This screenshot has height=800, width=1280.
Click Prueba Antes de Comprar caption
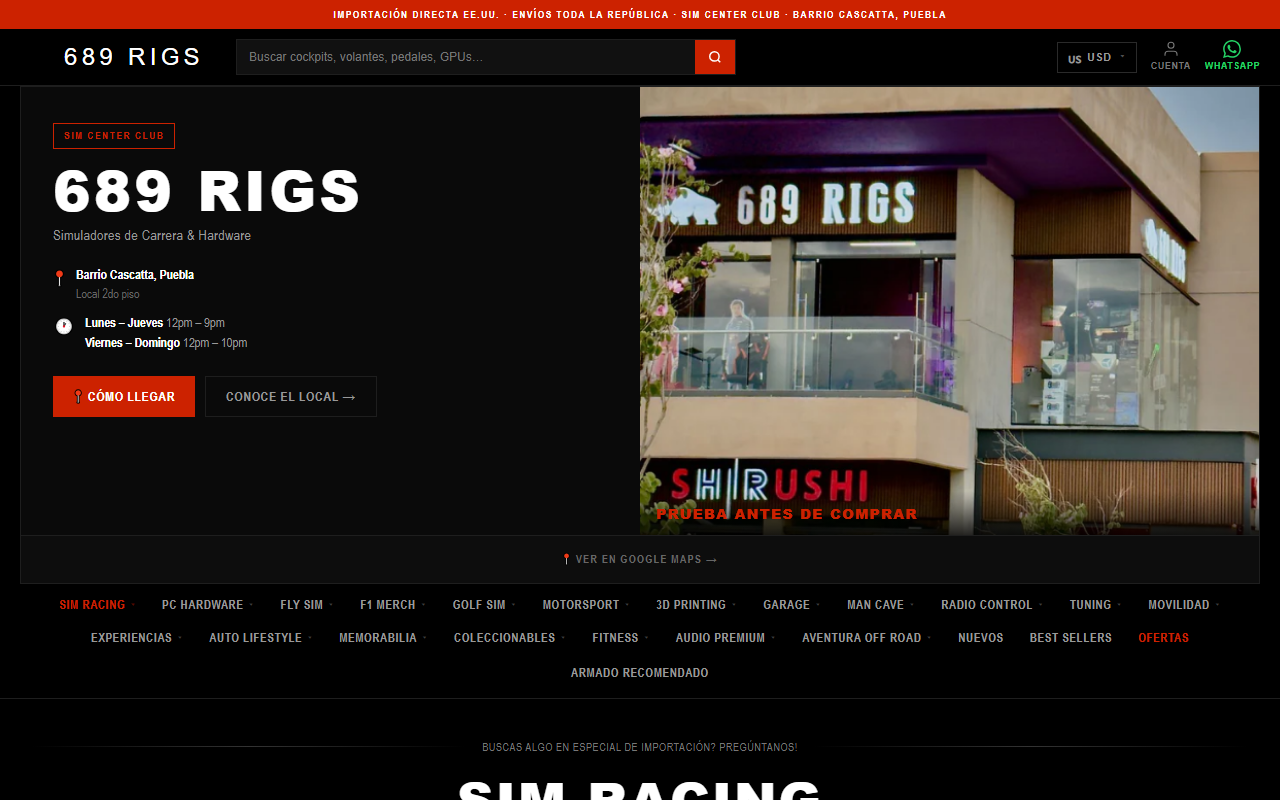pyautogui.click(x=787, y=514)
